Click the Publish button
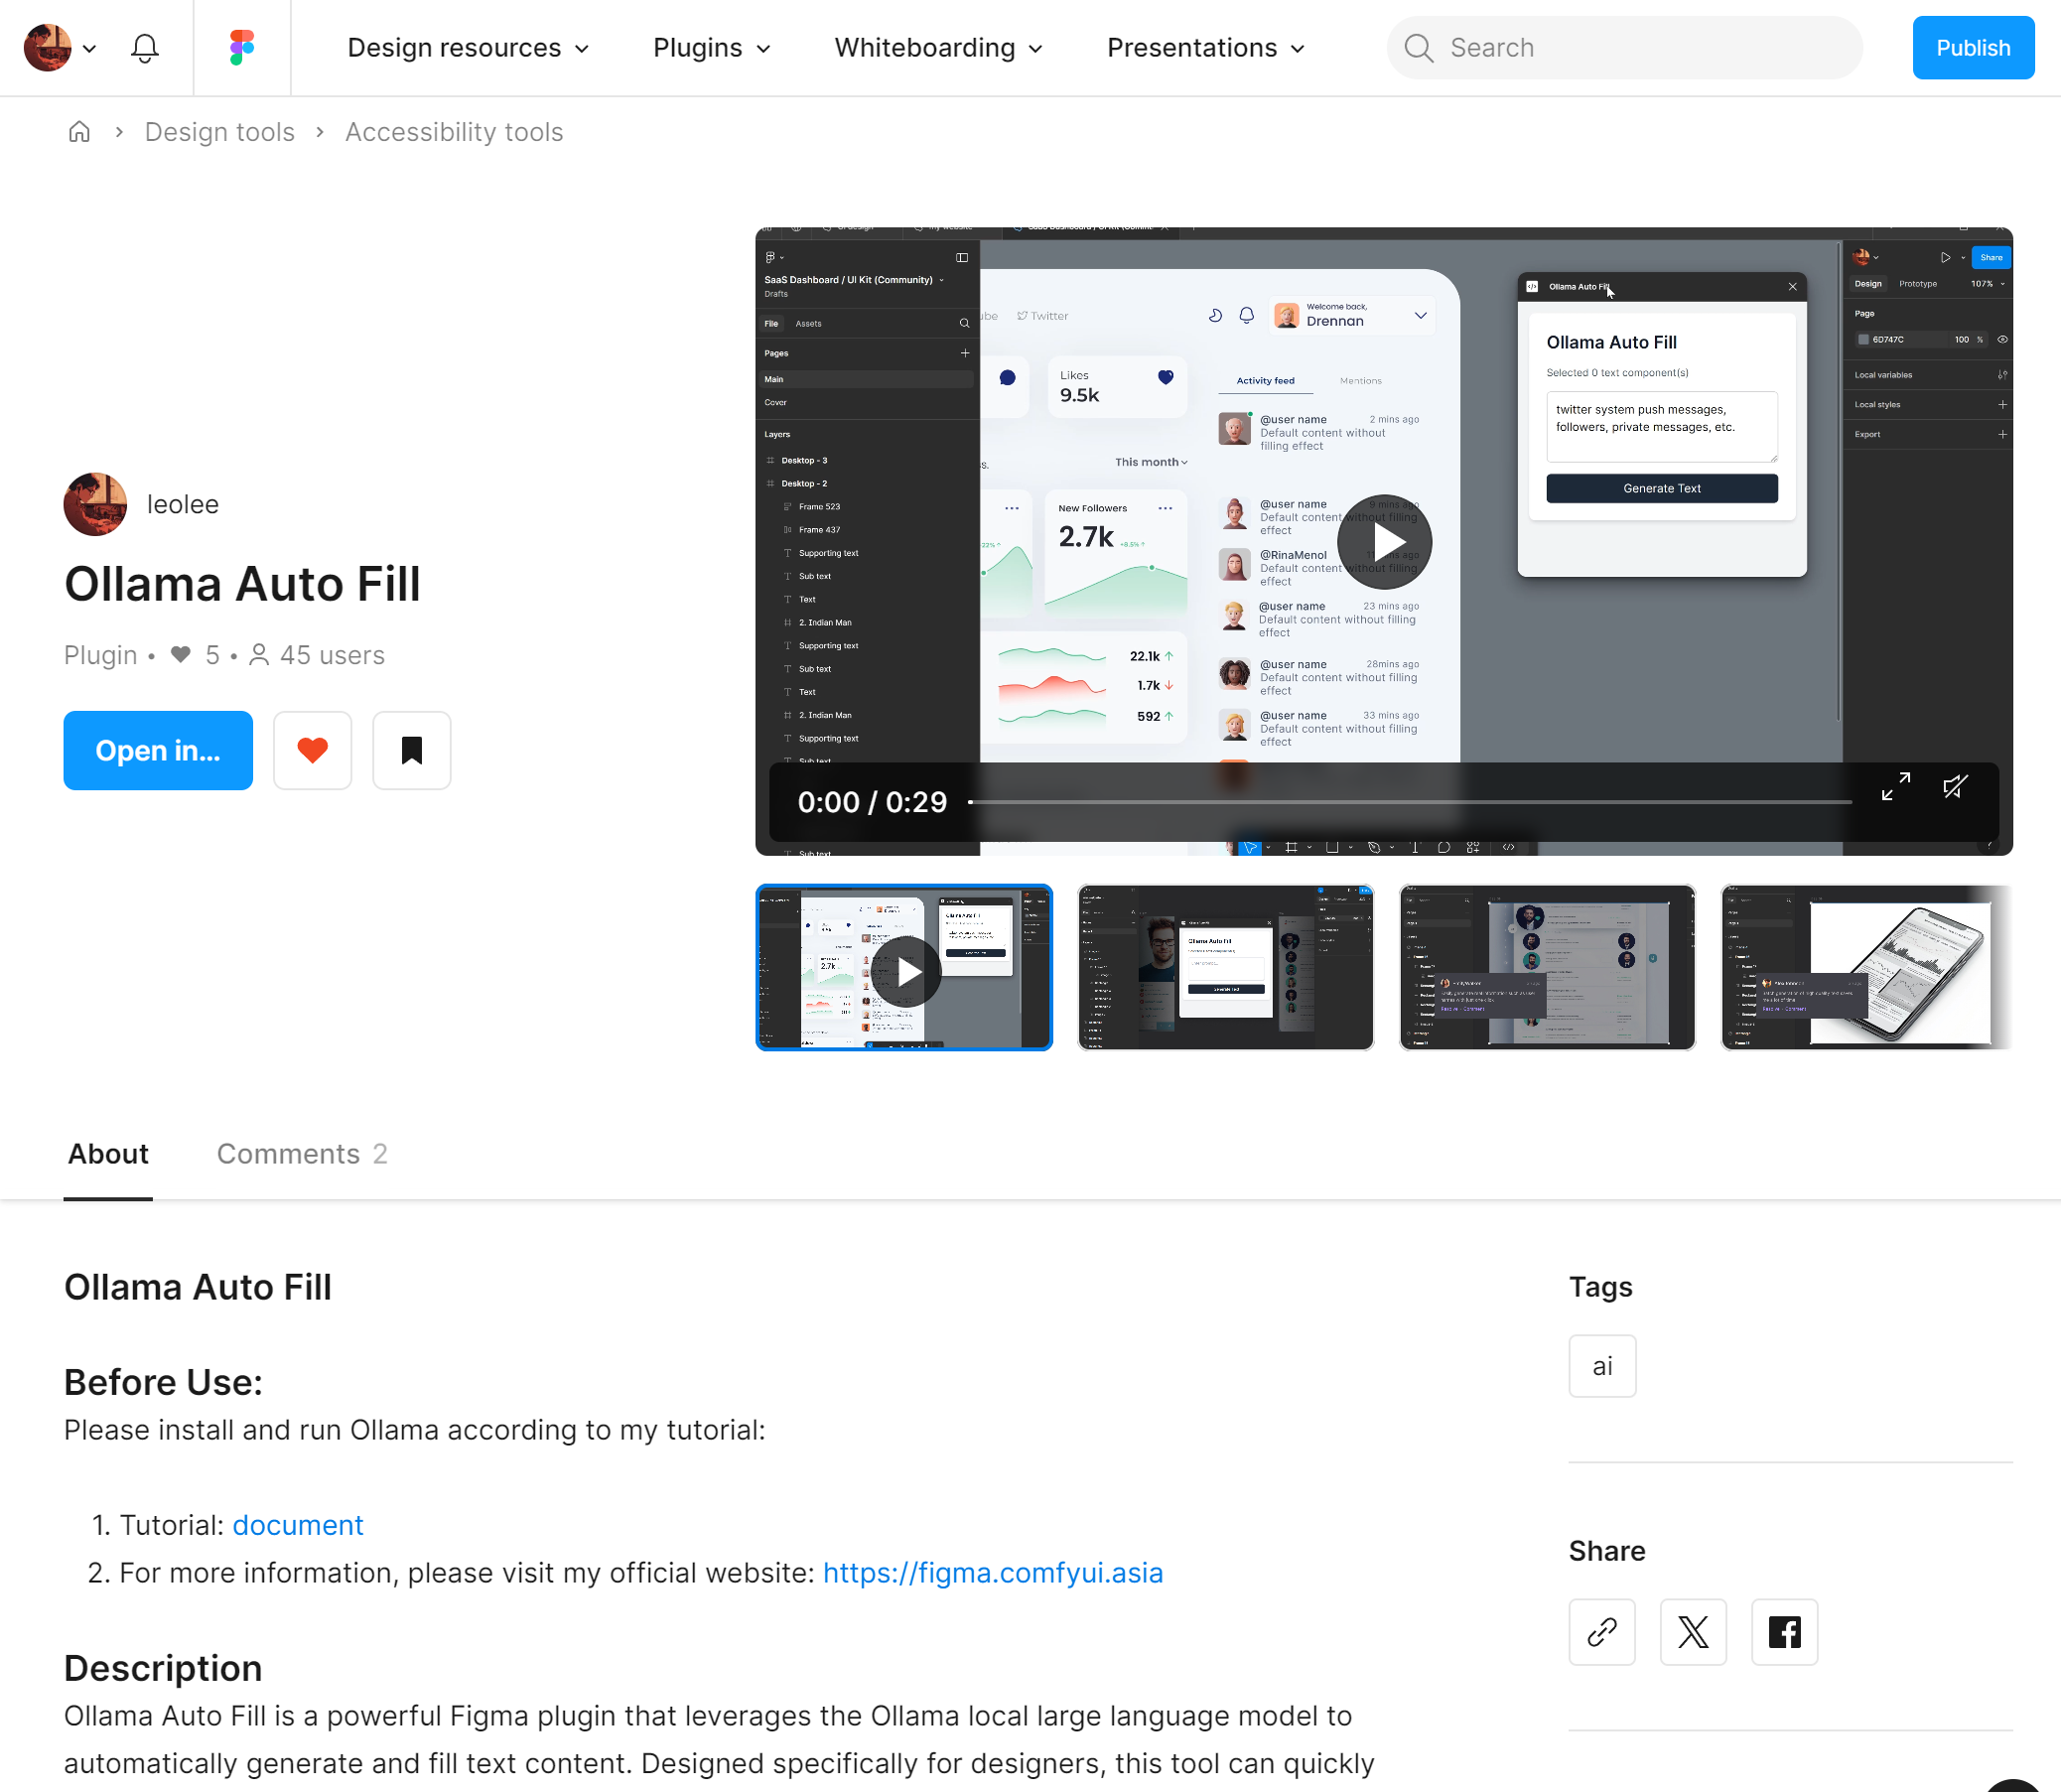Image resolution: width=2061 pixels, height=1792 pixels. tap(1972, 48)
